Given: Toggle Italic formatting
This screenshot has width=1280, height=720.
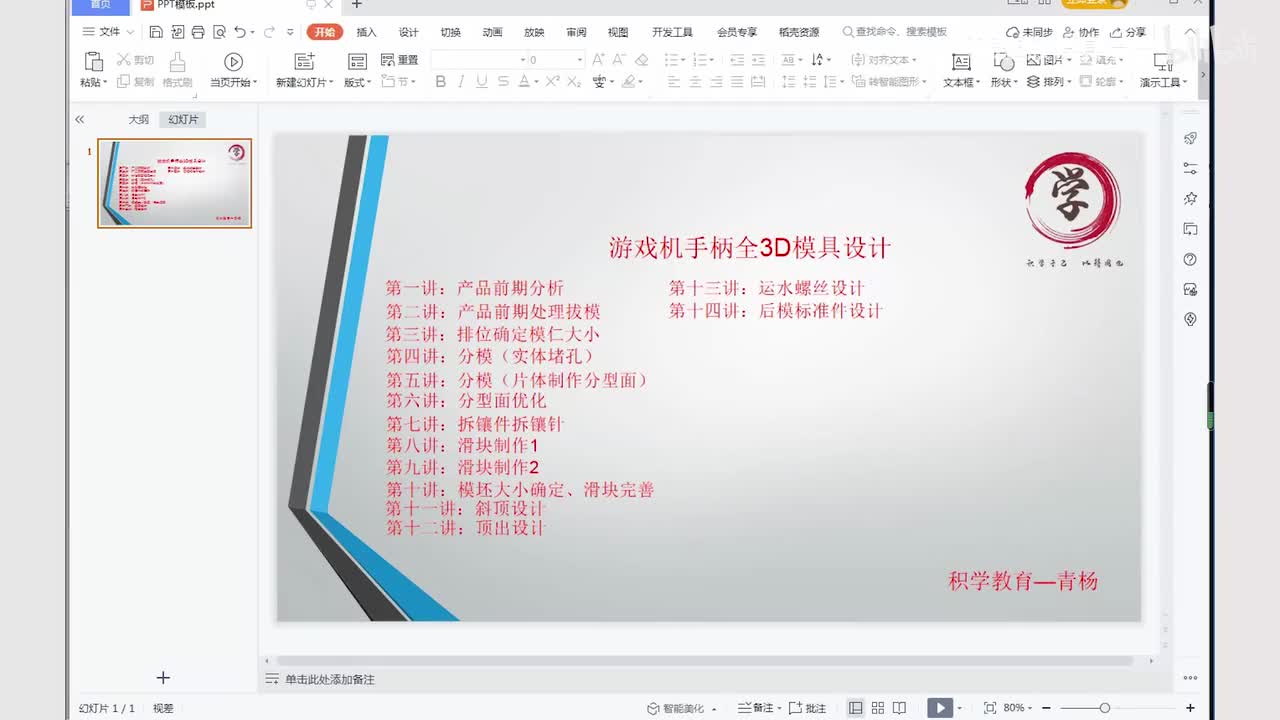Looking at the screenshot, I should tap(461, 82).
